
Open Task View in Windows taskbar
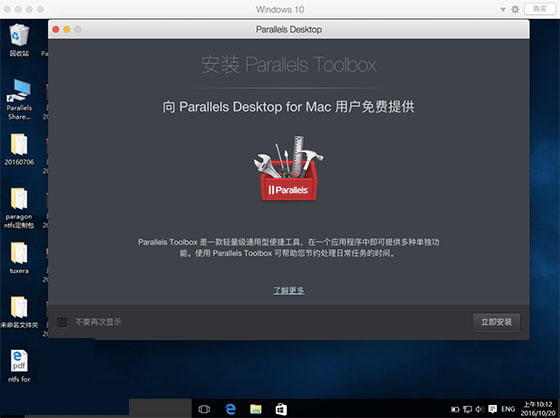[x=204, y=409]
